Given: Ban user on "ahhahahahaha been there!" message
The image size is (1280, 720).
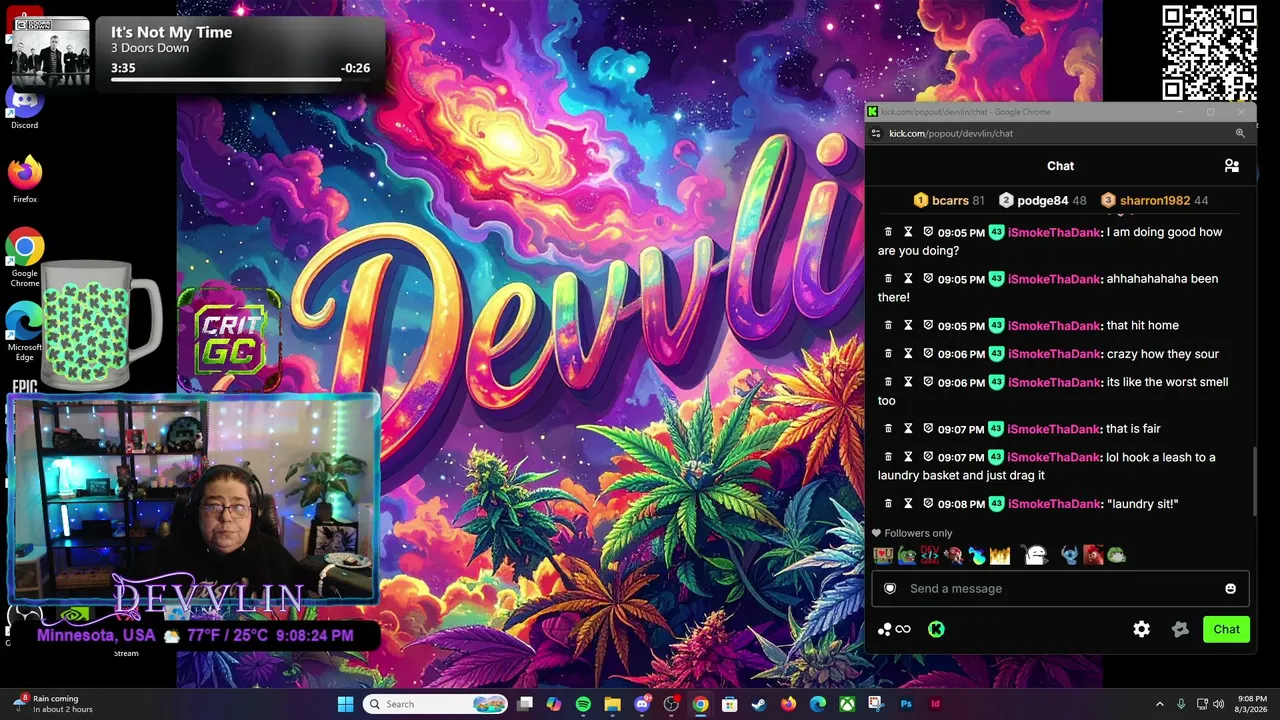Looking at the screenshot, I should click(x=928, y=278).
